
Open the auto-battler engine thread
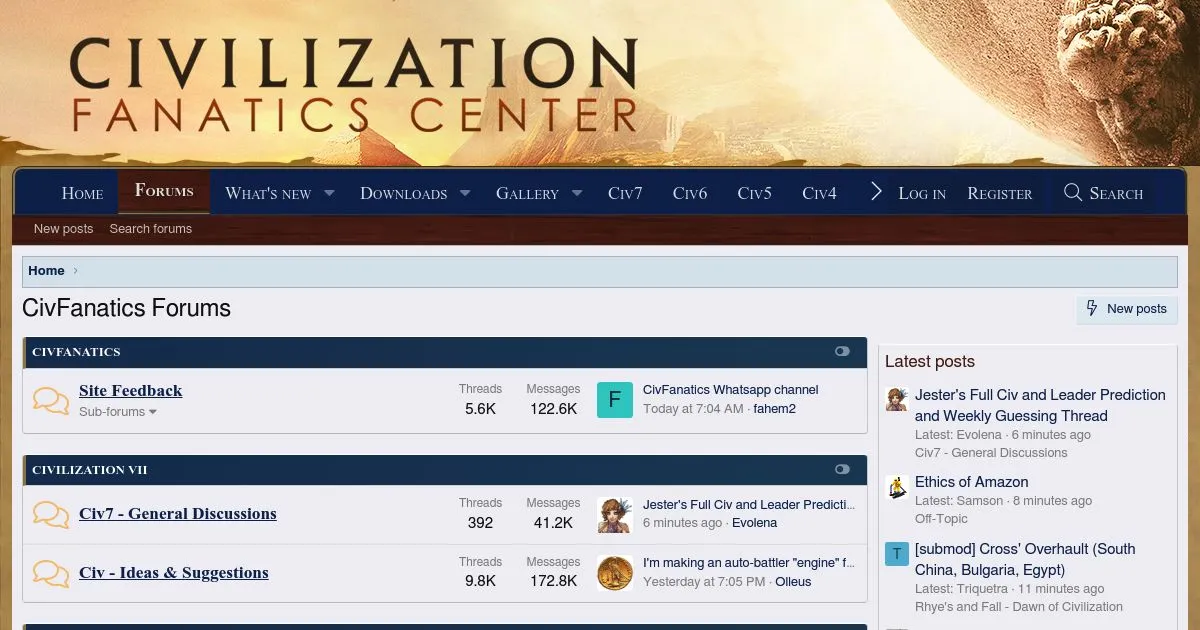click(749, 563)
